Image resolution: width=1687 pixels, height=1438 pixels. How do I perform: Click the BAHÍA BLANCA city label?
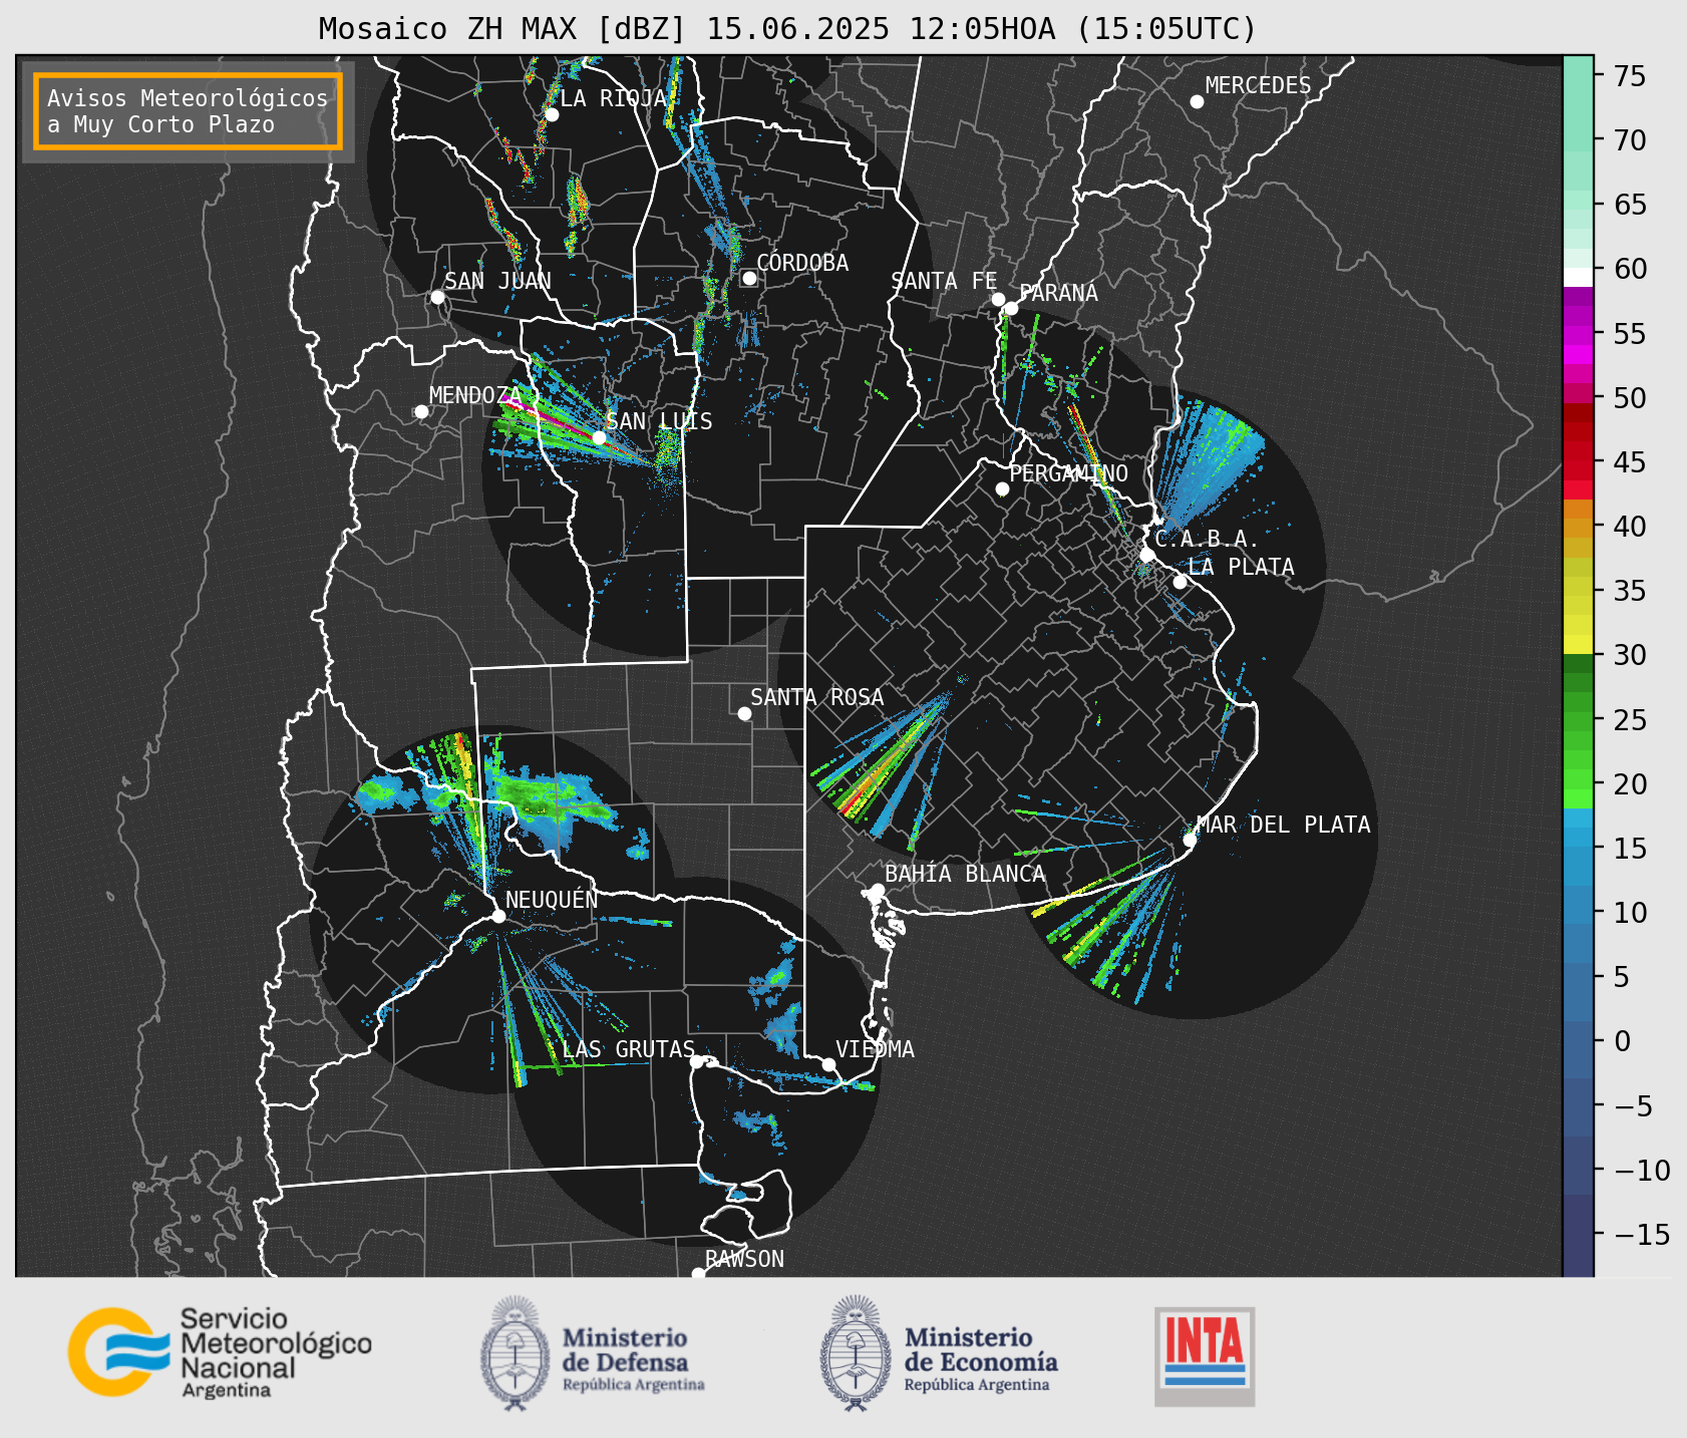click(964, 874)
